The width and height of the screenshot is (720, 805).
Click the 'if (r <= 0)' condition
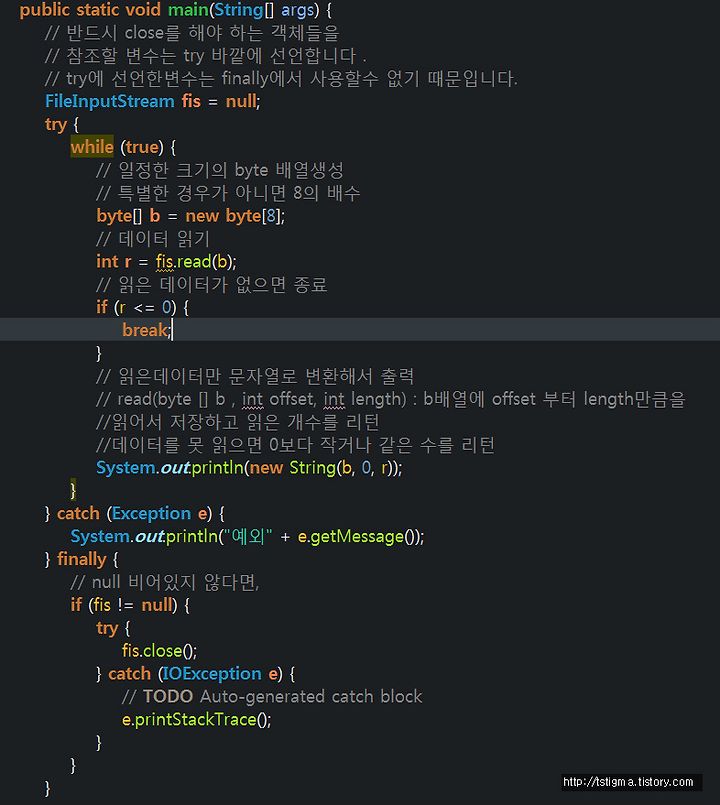(x=136, y=307)
